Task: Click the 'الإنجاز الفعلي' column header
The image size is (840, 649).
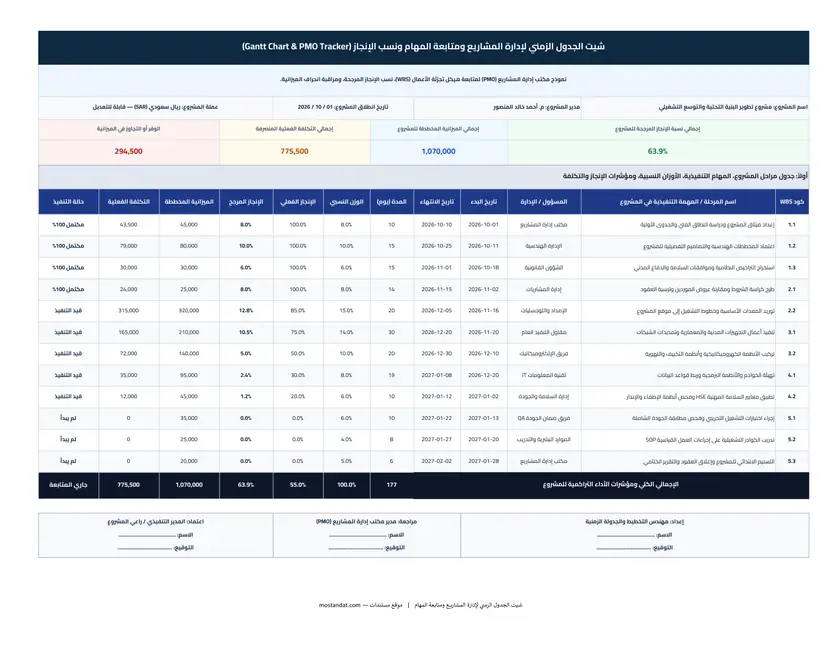Action: point(298,202)
